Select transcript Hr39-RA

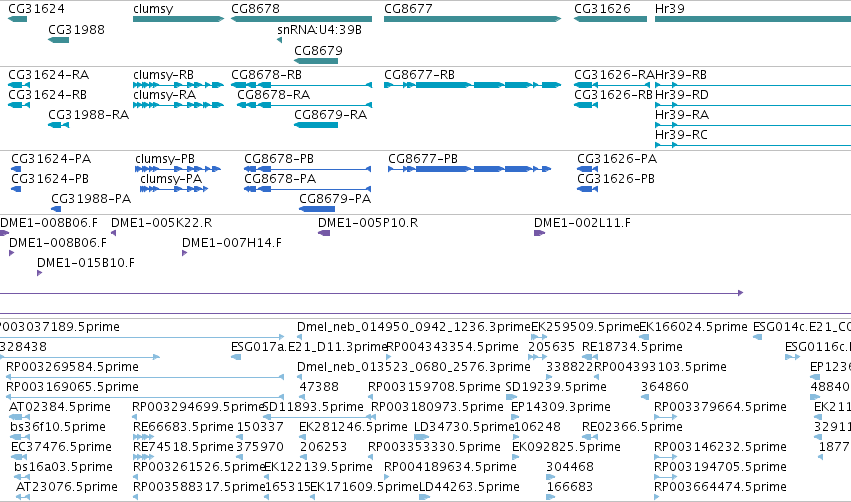[682, 115]
